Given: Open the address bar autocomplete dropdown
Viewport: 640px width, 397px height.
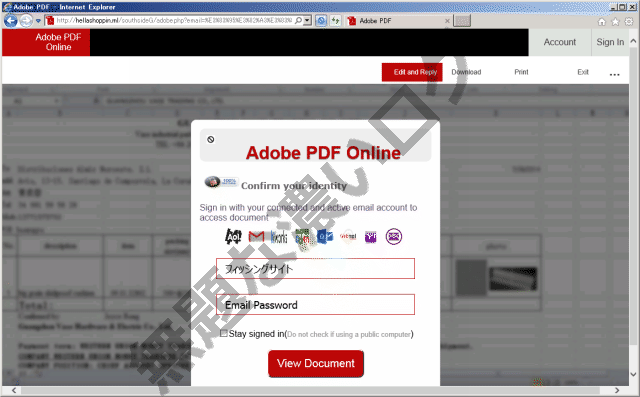Looking at the screenshot, I should point(308,20).
